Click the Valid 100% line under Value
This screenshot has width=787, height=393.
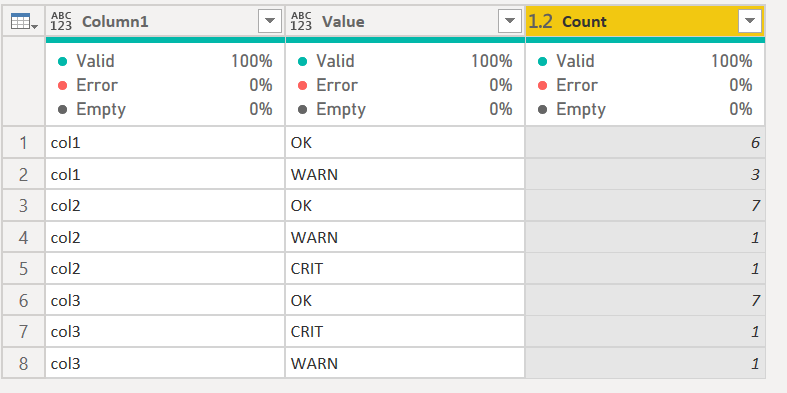point(405,61)
